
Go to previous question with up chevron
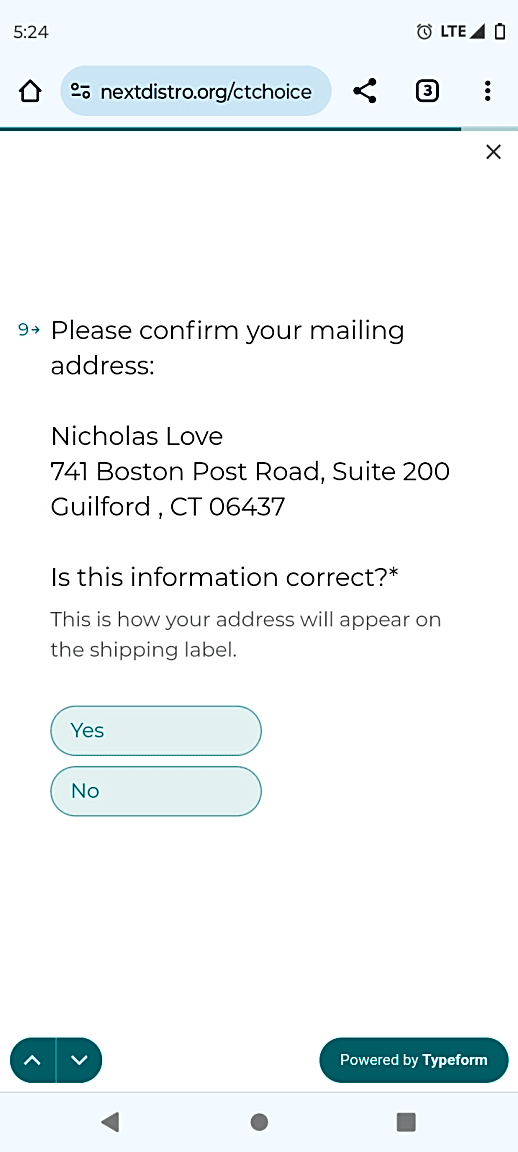click(x=33, y=1060)
